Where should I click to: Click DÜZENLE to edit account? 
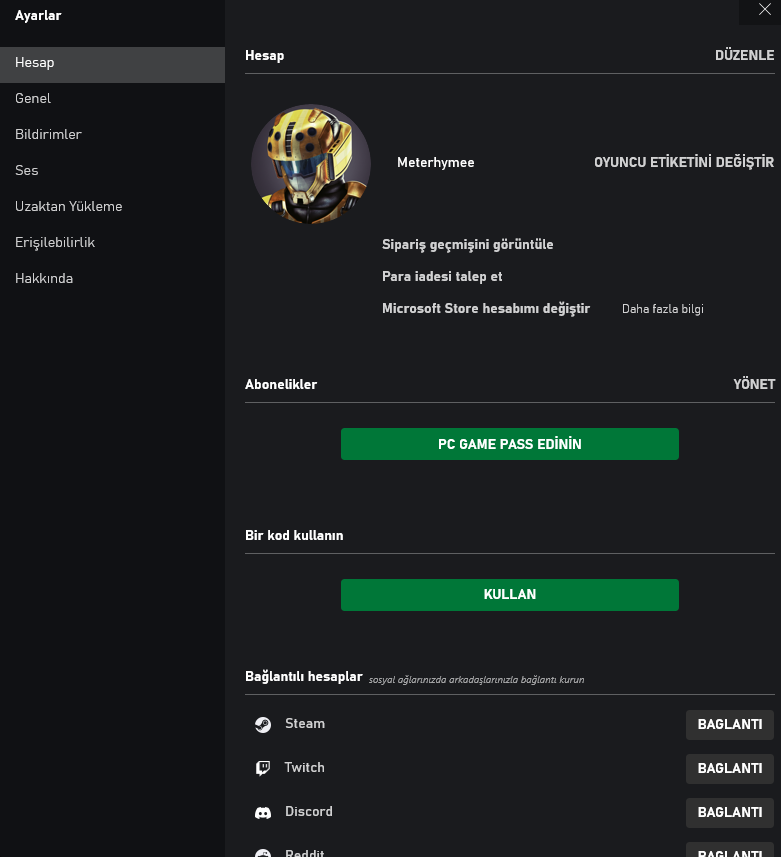[x=744, y=55]
